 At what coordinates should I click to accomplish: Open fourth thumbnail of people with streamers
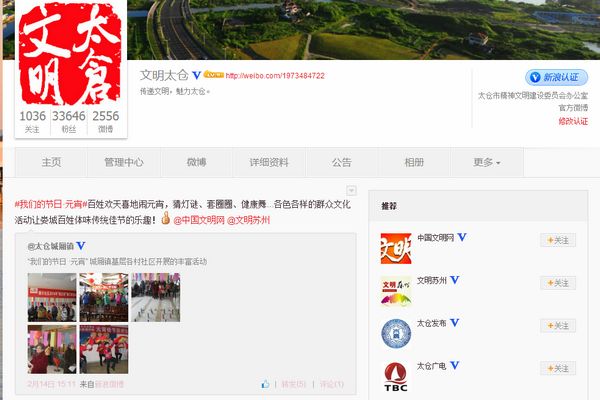pos(52,349)
